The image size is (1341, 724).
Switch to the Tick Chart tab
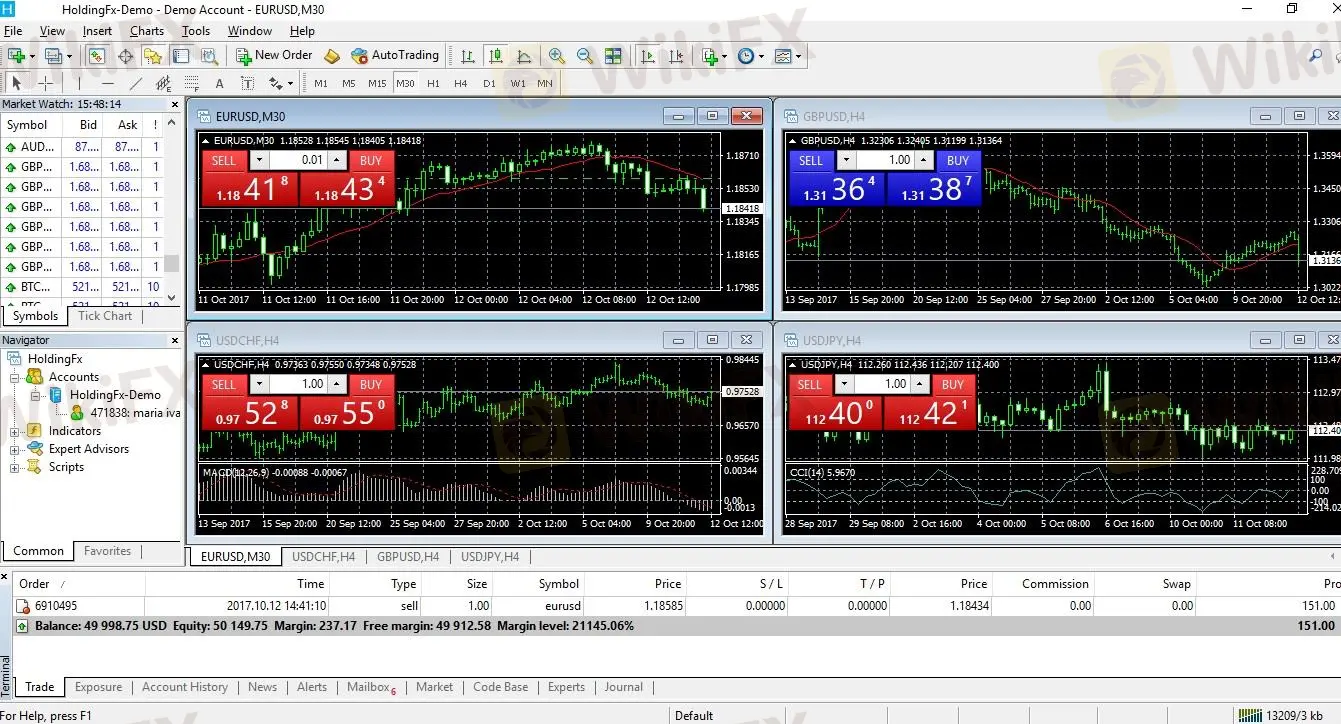[x=105, y=316]
